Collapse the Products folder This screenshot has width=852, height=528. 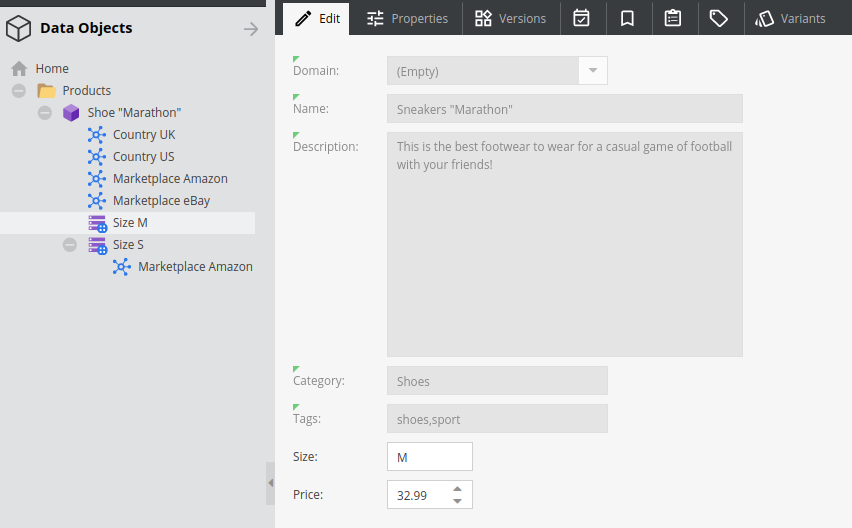click(19, 91)
